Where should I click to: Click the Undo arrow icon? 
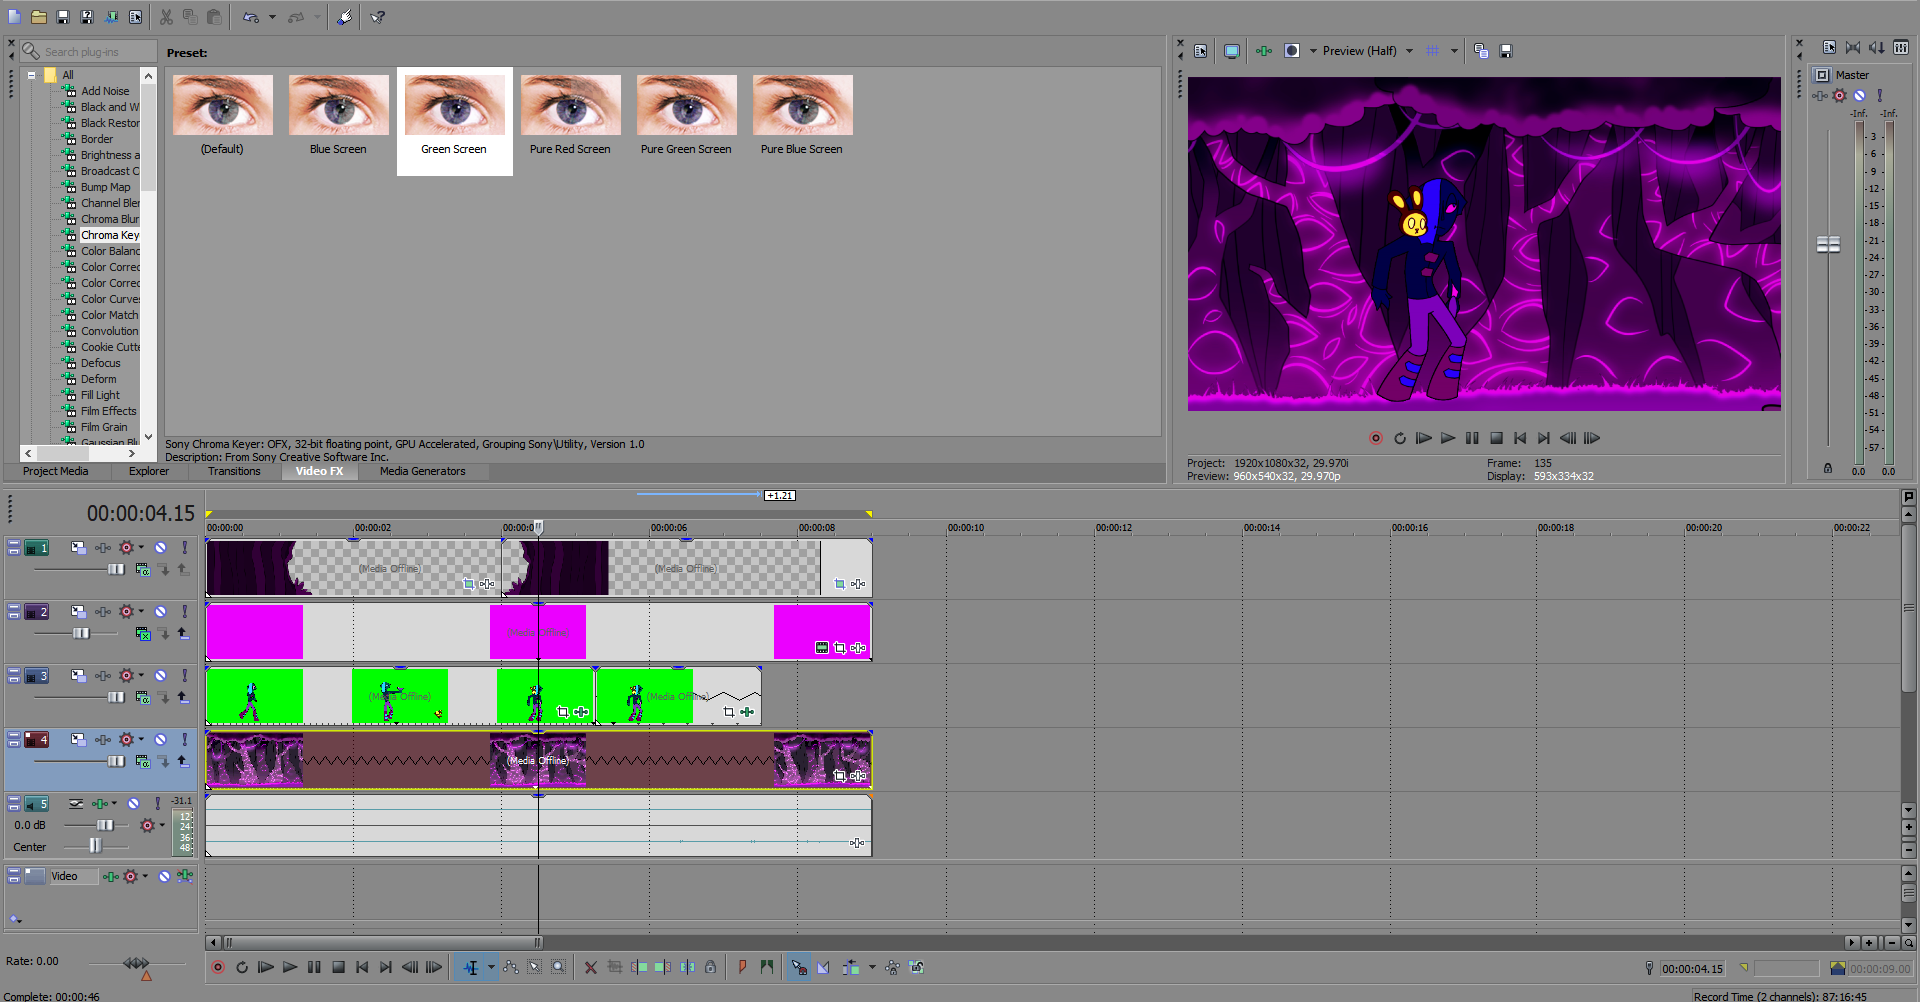tap(251, 17)
